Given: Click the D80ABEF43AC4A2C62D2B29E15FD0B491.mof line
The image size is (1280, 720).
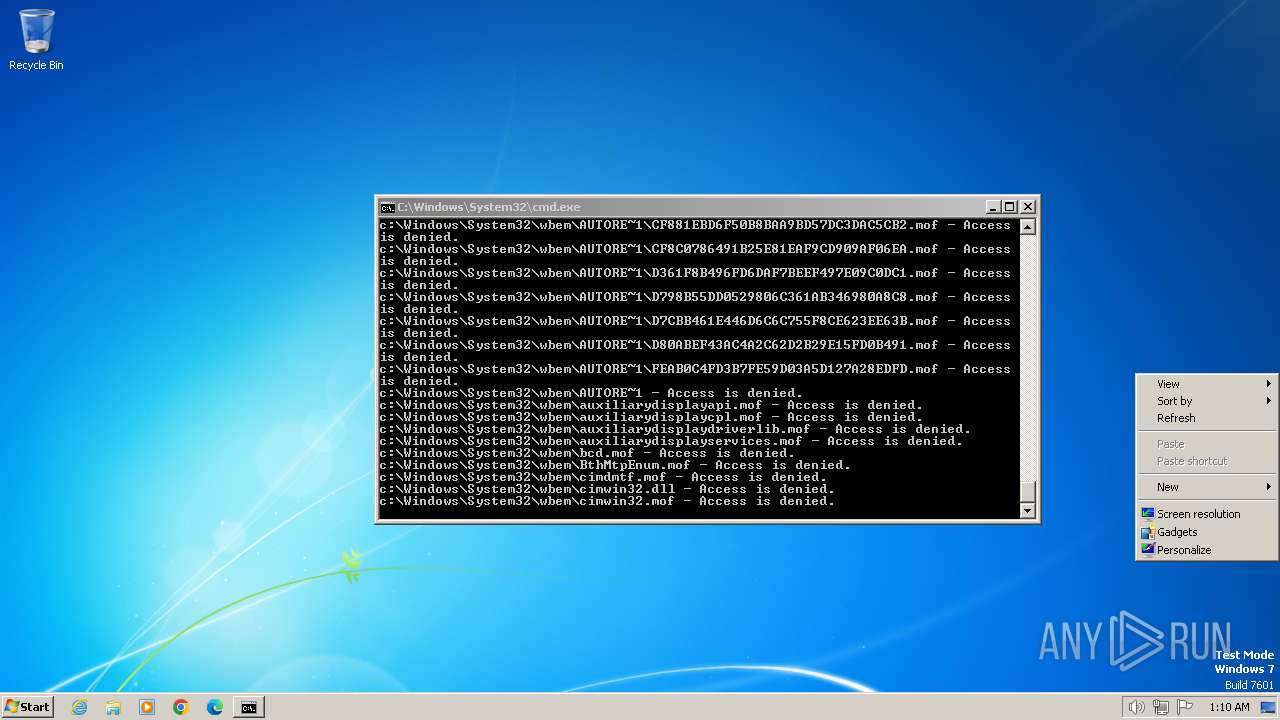Looking at the screenshot, I should [x=695, y=351].
